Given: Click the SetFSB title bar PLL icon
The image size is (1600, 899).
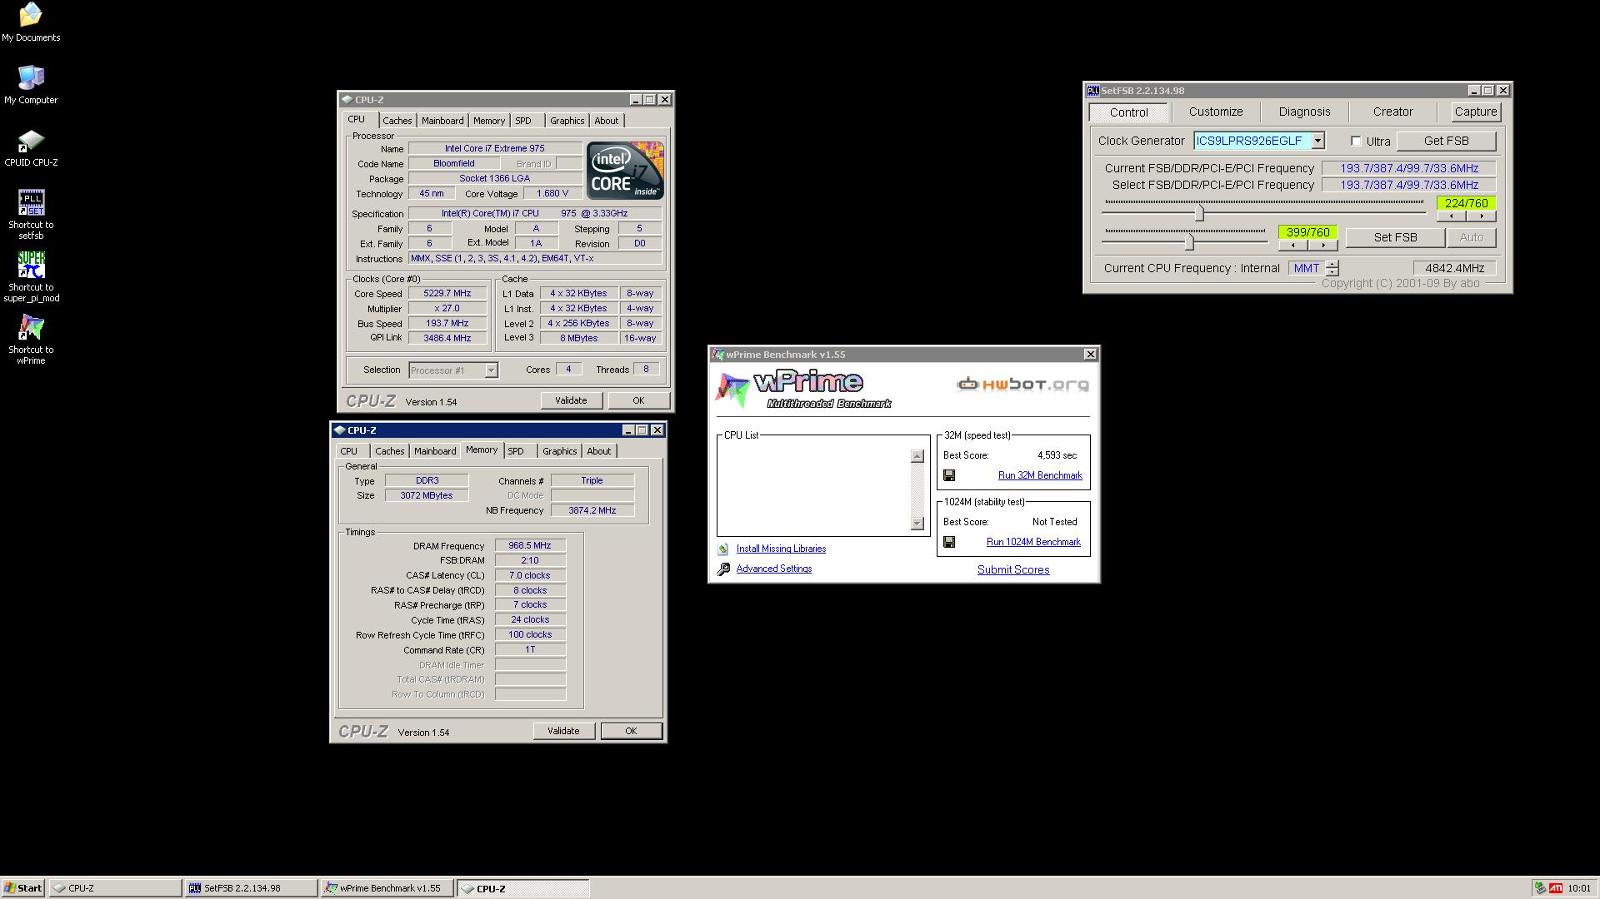Looking at the screenshot, I should pyautogui.click(x=1094, y=90).
